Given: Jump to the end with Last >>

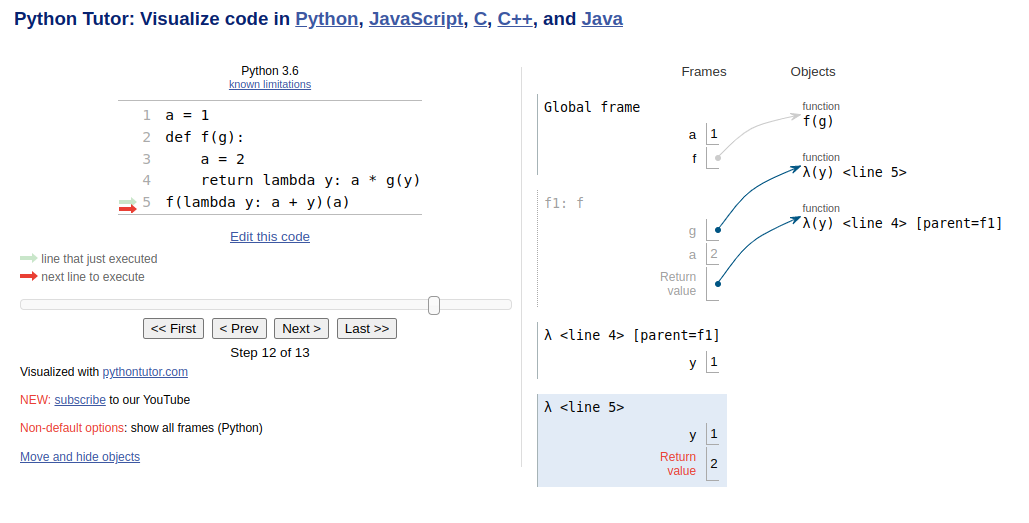Looking at the screenshot, I should click(x=367, y=328).
